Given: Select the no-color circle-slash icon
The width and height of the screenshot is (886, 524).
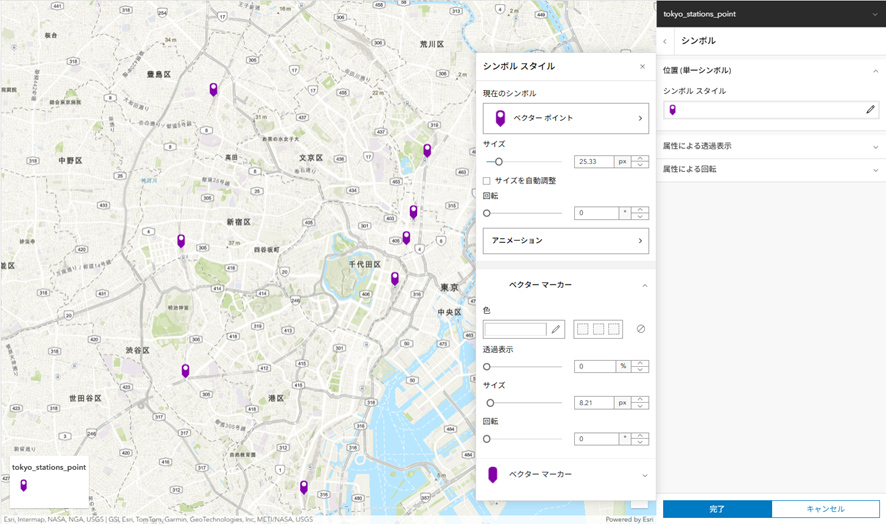Looking at the screenshot, I should (x=641, y=329).
